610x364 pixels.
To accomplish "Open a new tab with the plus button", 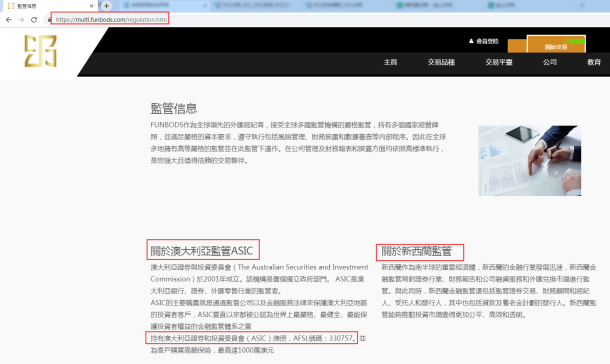I will (106, 5).
